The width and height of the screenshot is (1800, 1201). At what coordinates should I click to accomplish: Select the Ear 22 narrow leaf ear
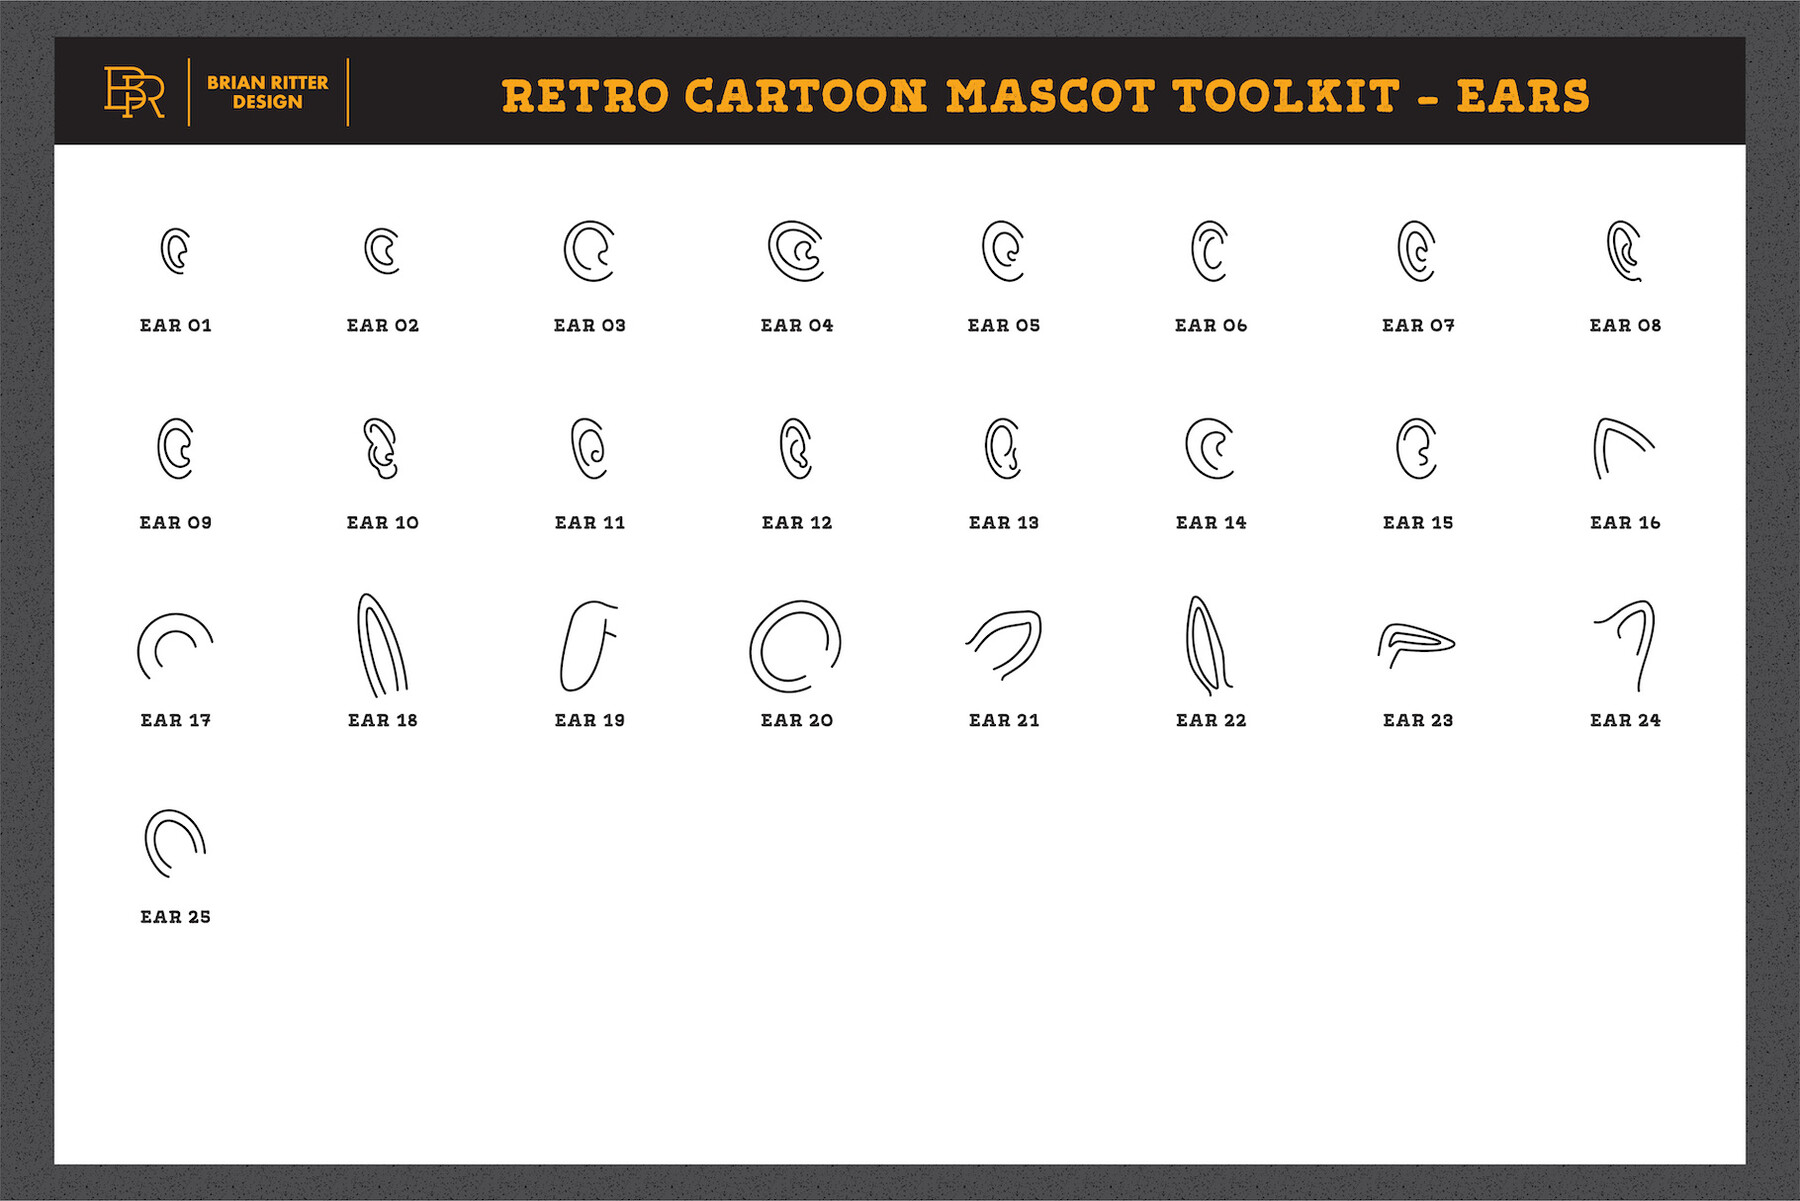point(1209,646)
